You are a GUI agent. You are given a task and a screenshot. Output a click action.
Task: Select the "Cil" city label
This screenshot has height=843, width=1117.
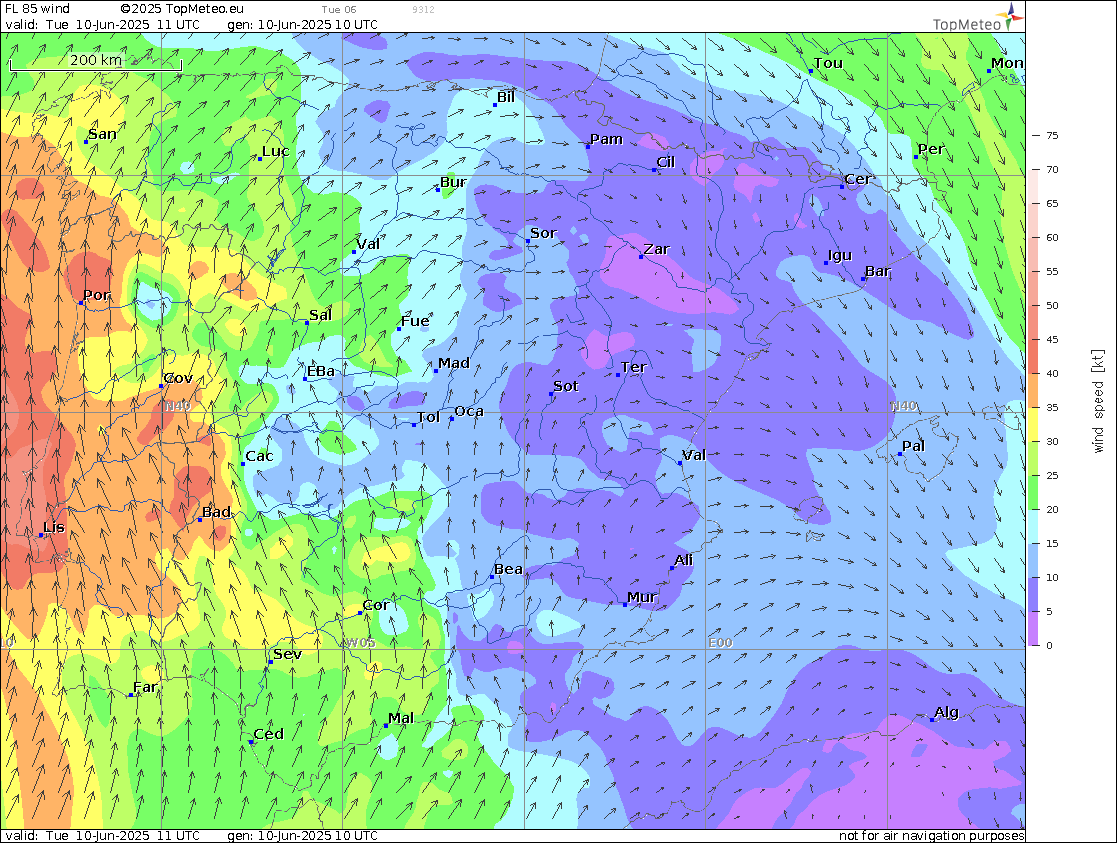pyautogui.click(x=665, y=162)
